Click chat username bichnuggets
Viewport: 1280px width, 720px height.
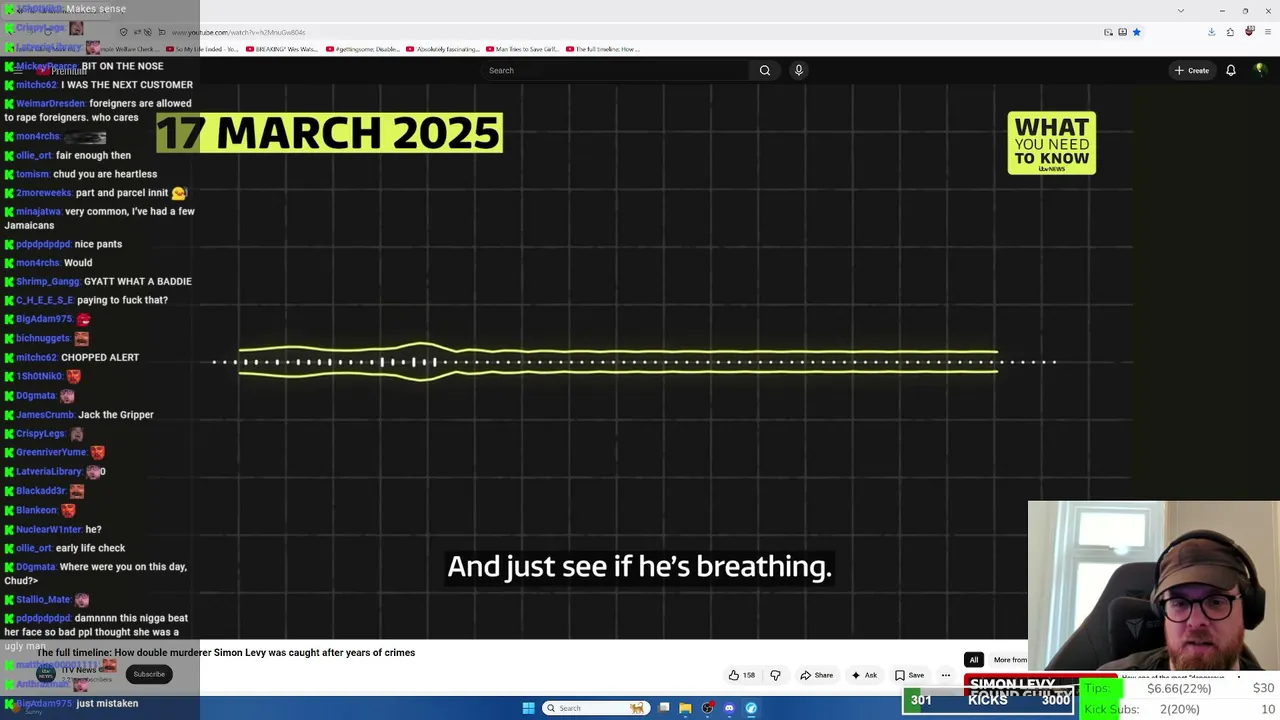(x=43, y=338)
